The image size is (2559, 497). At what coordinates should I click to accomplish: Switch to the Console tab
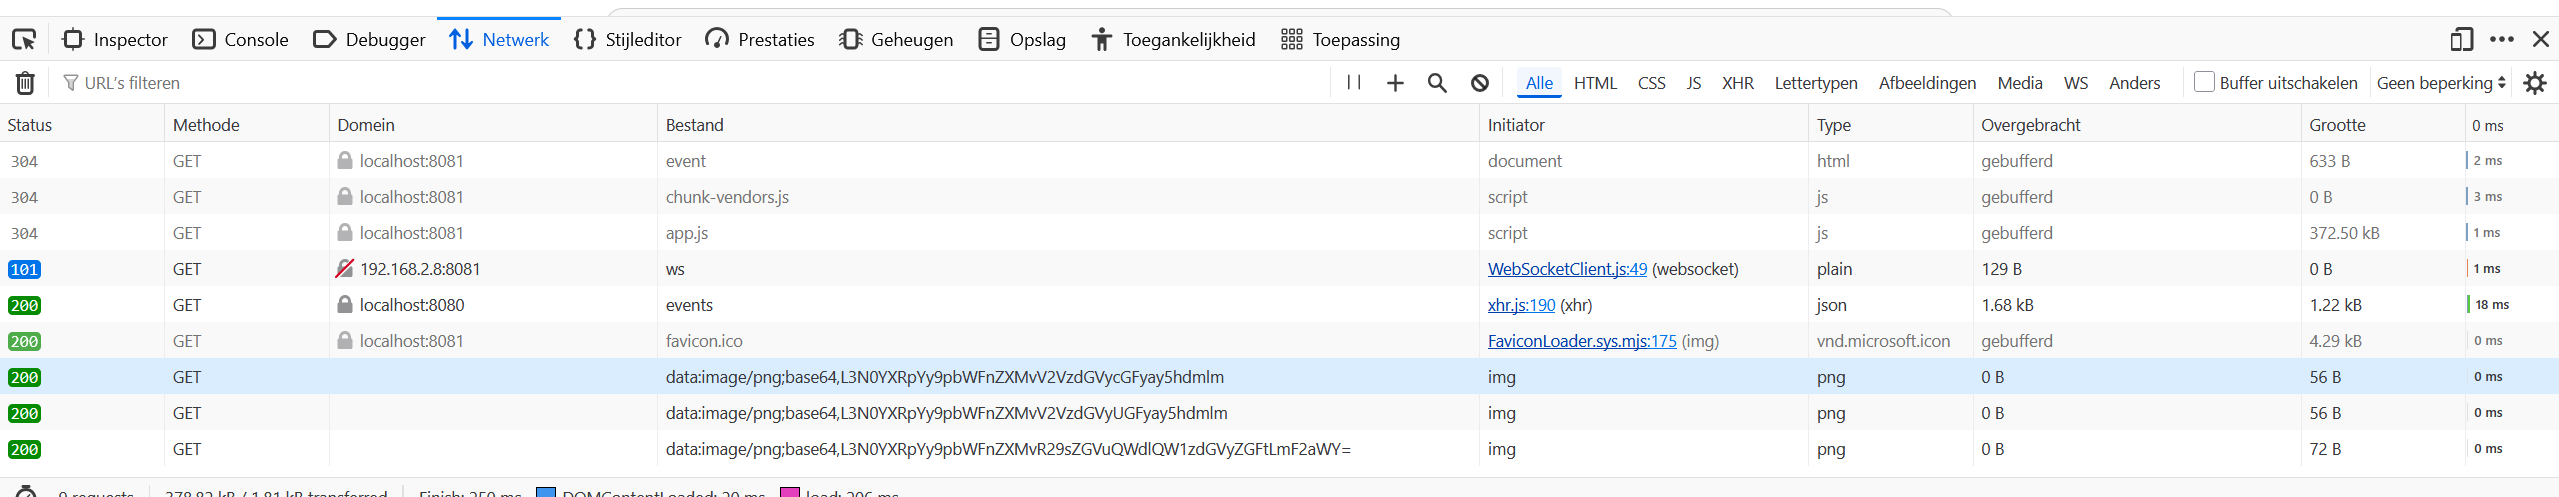[241, 40]
